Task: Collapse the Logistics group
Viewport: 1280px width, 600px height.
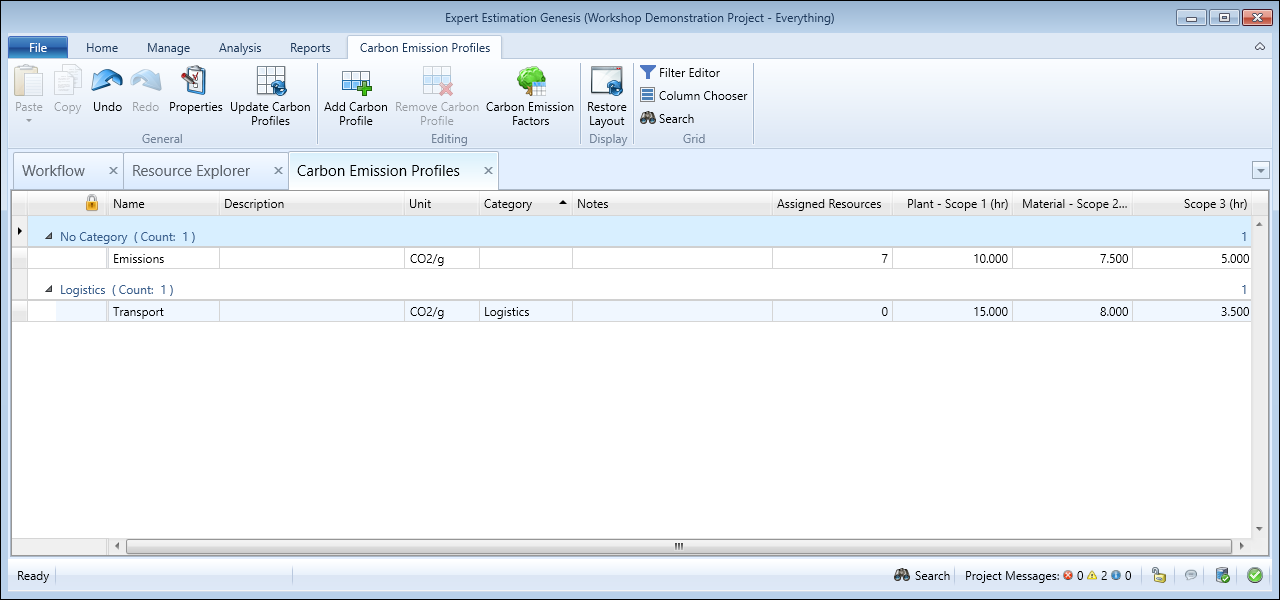Action: 49,290
